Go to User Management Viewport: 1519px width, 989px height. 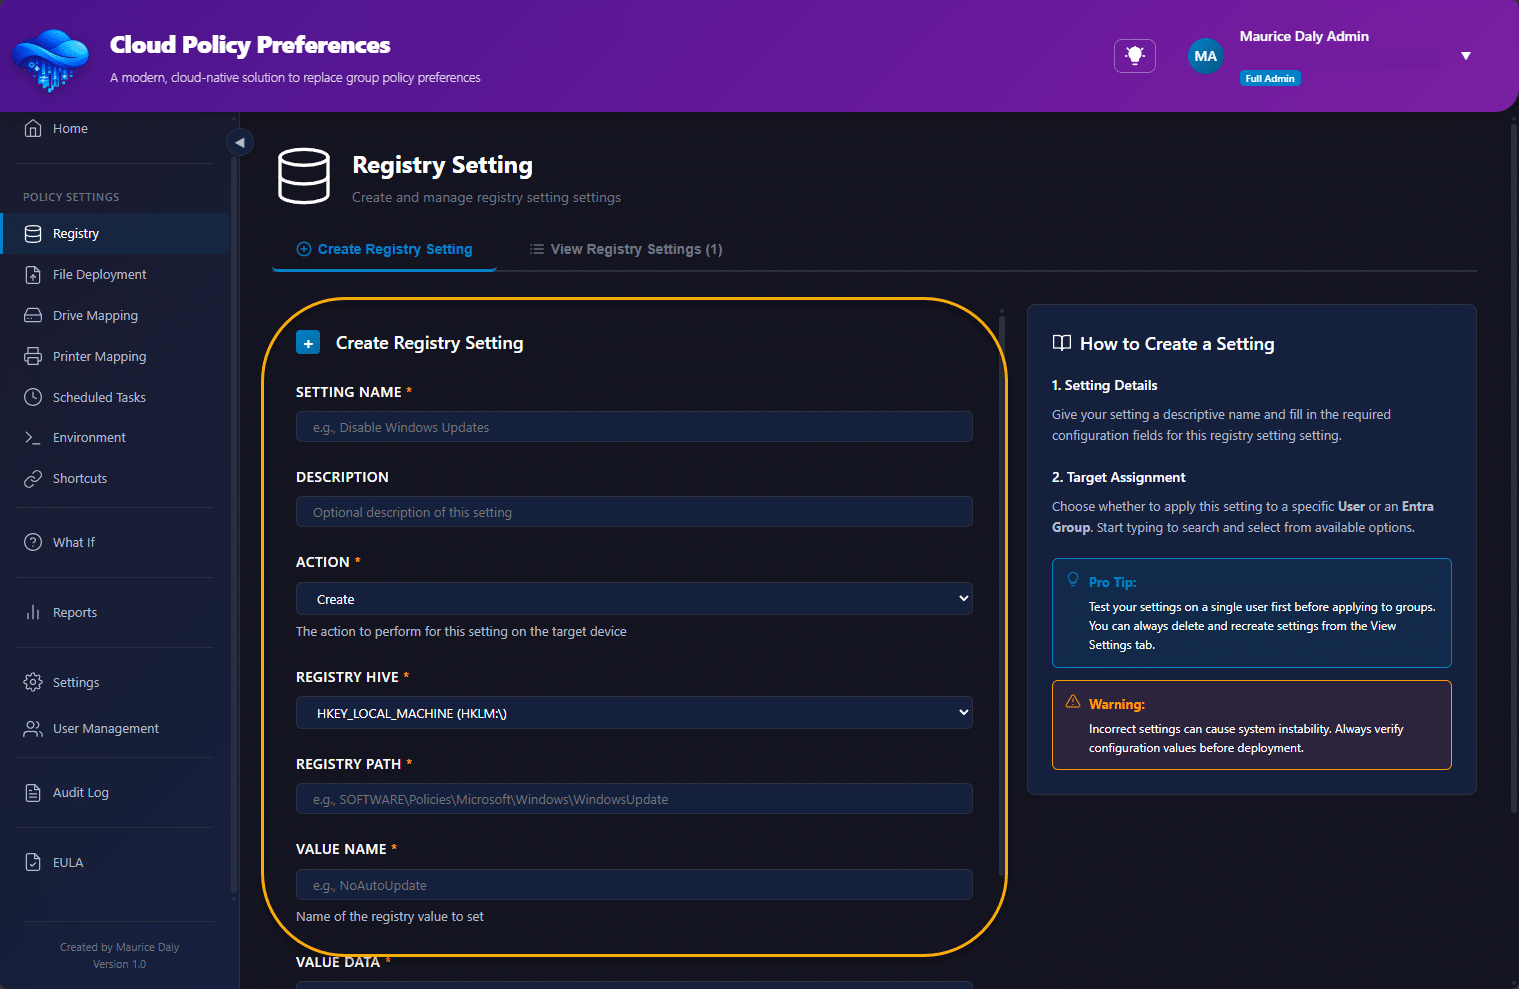[x=105, y=728]
